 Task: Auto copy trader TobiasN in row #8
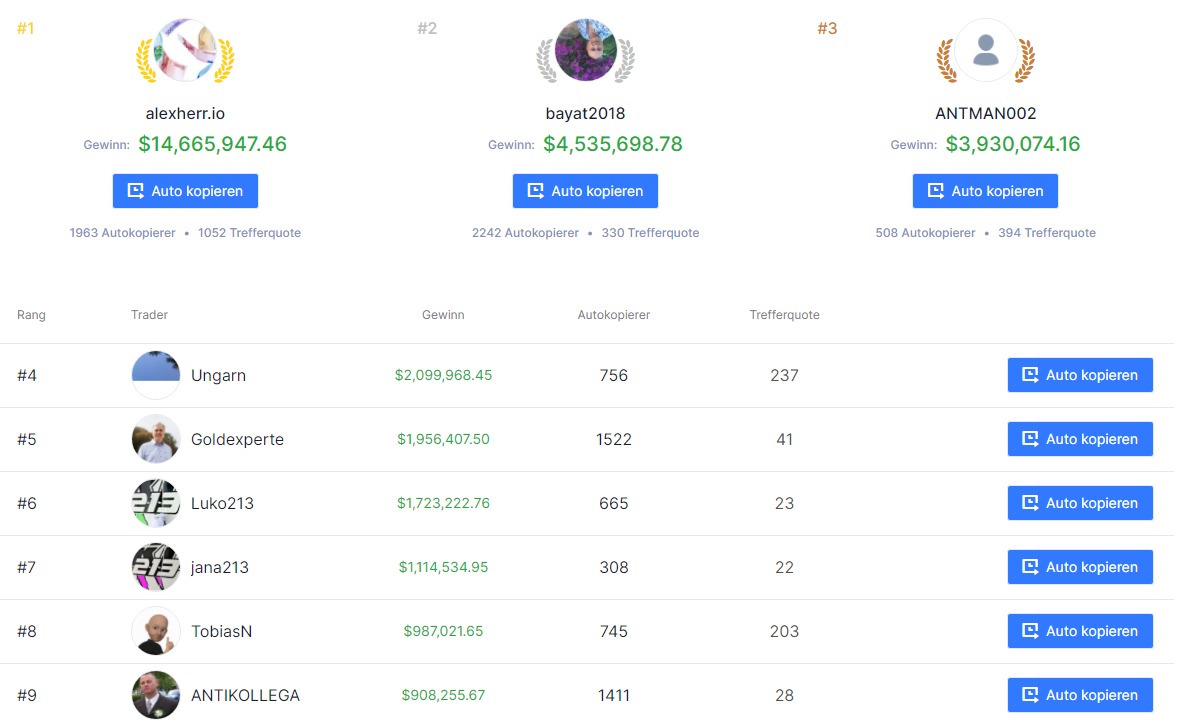[x=1080, y=631]
